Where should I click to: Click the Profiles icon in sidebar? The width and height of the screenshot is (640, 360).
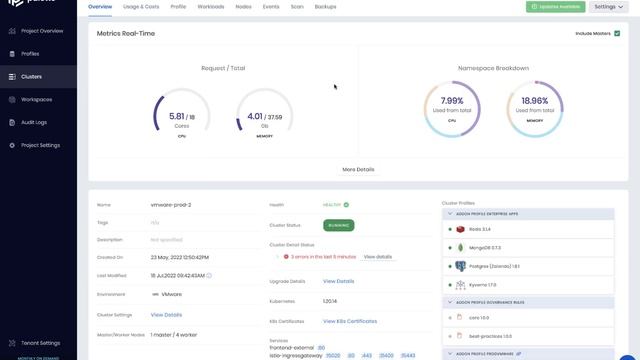click(12, 54)
